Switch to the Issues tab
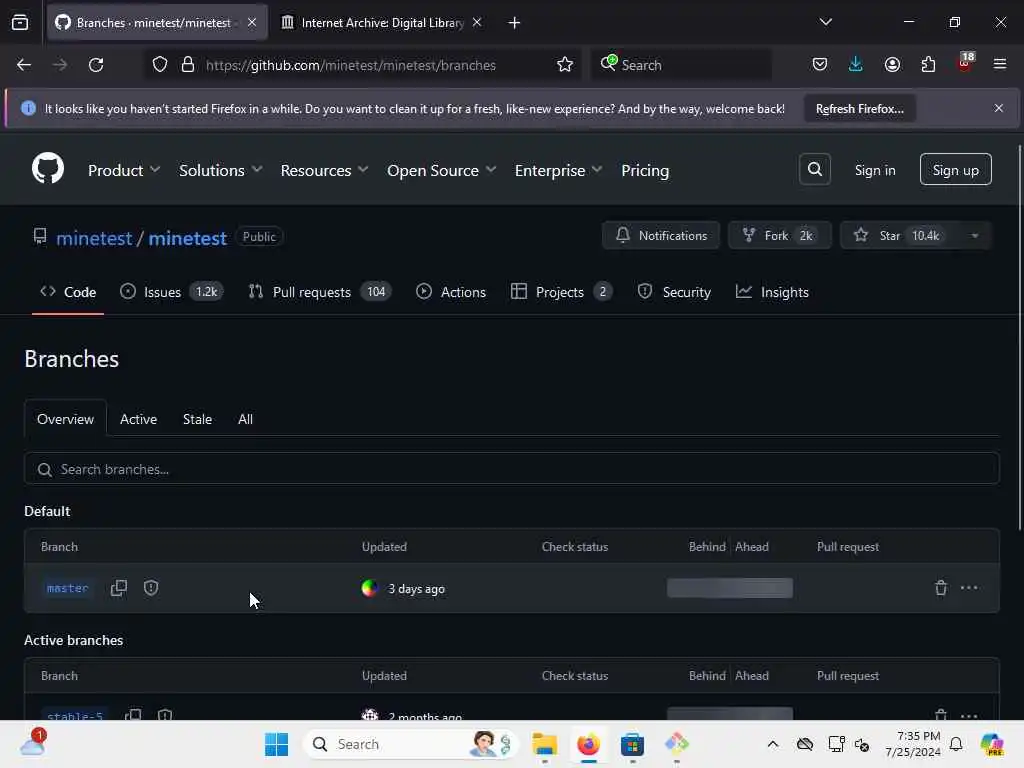The height and width of the screenshot is (768, 1024). coord(171,292)
